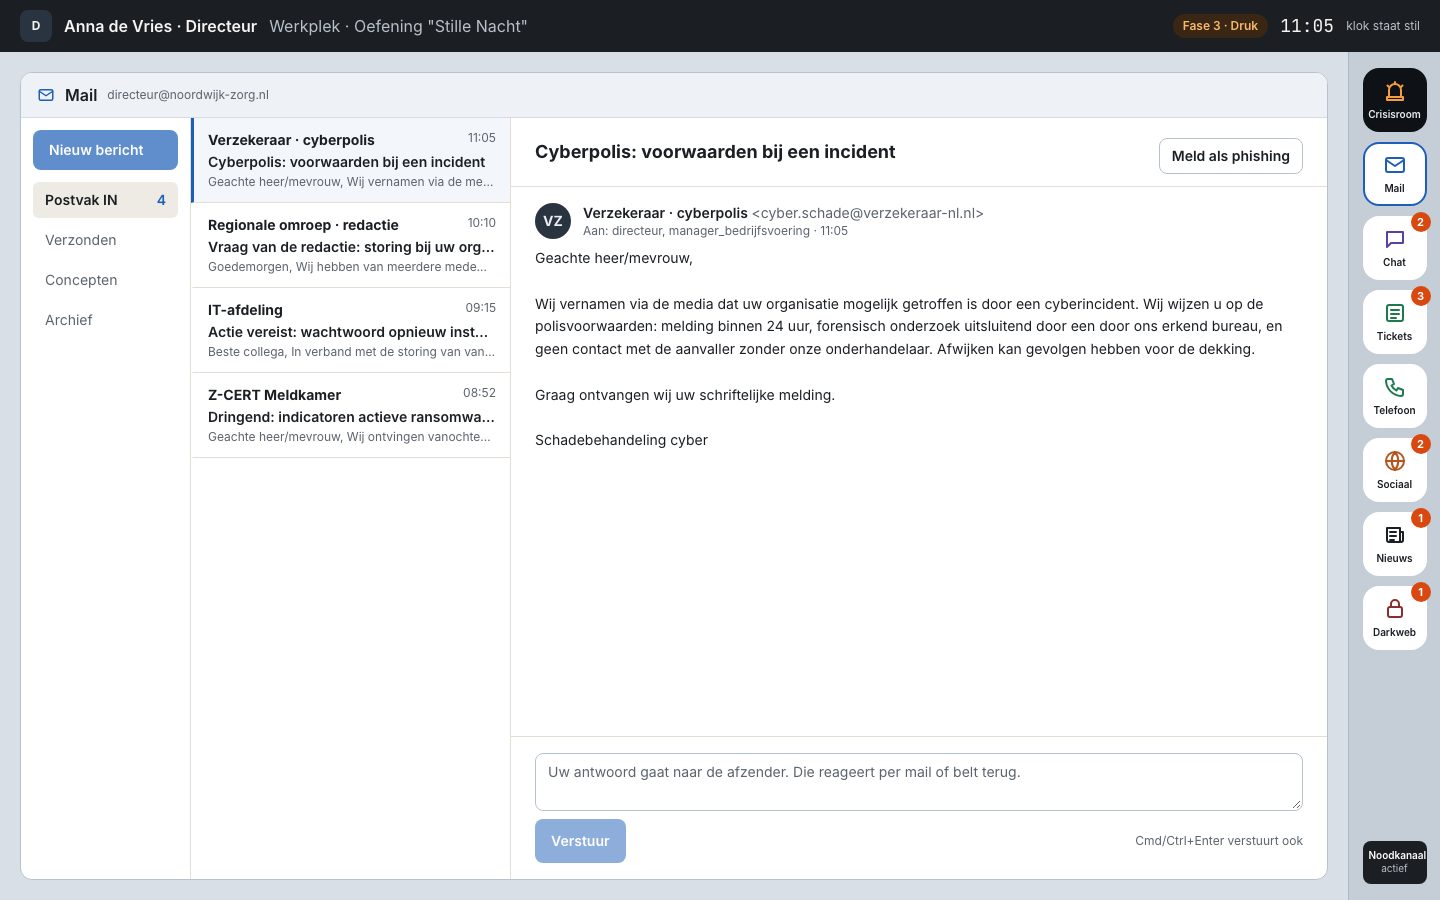This screenshot has width=1440, height=900.
Task: Open the Darkweb app
Action: tap(1394, 618)
